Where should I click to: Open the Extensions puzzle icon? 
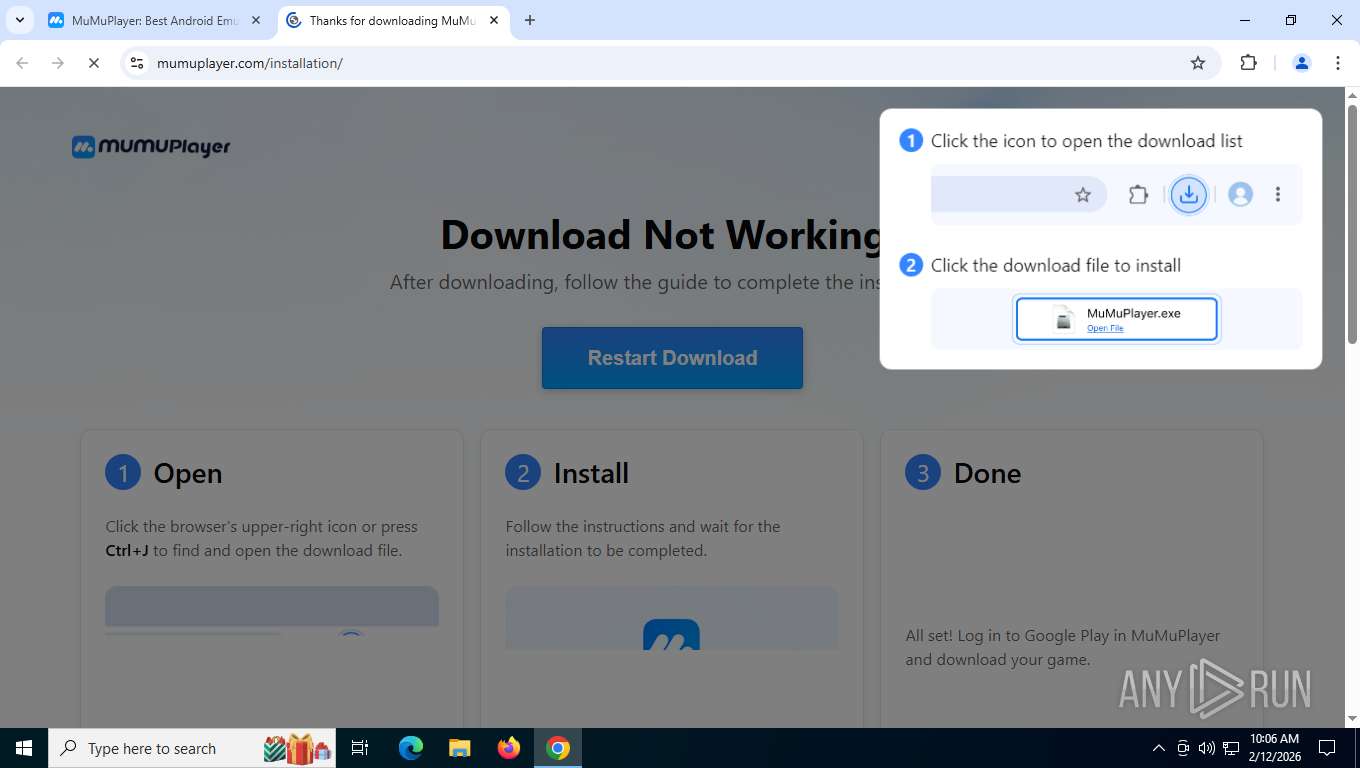(1248, 63)
